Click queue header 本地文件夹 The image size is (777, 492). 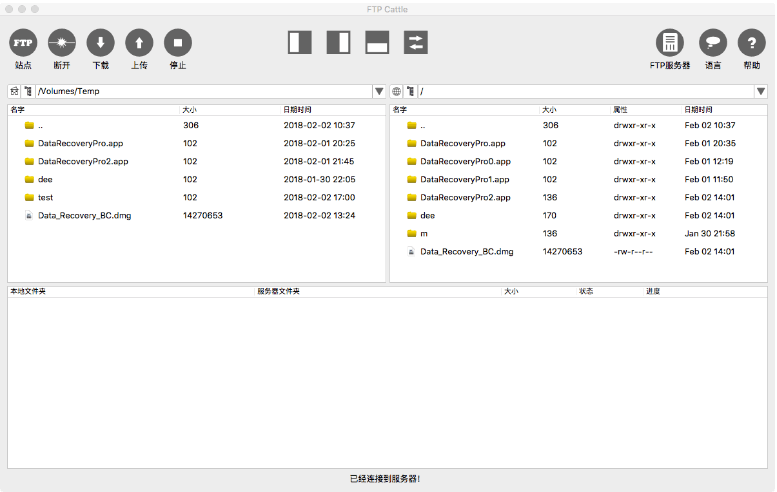point(28,291)
